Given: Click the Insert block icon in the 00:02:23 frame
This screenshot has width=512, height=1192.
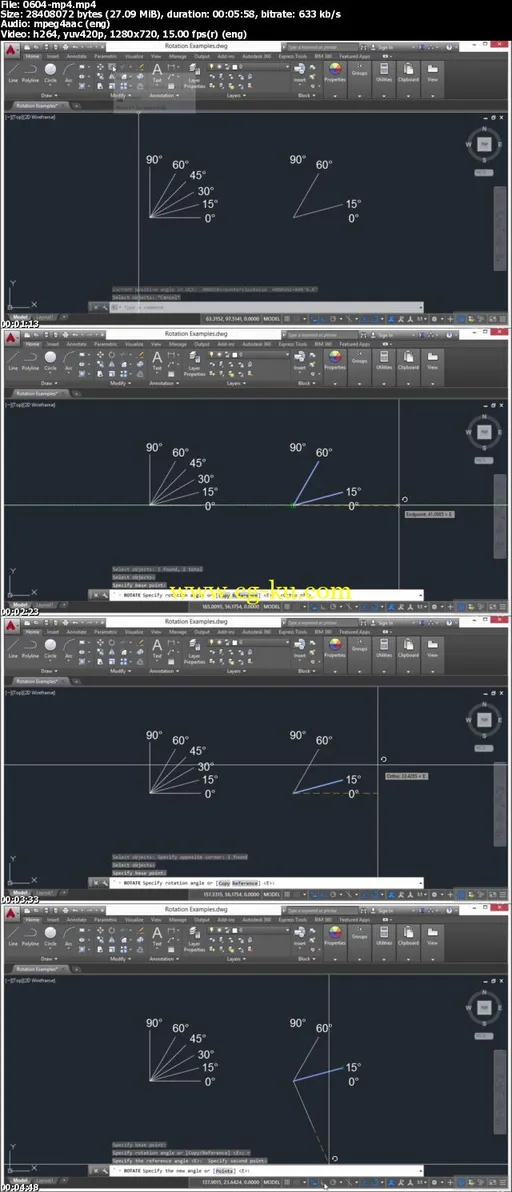Looking at the screenshot, I should click(300, 359).
